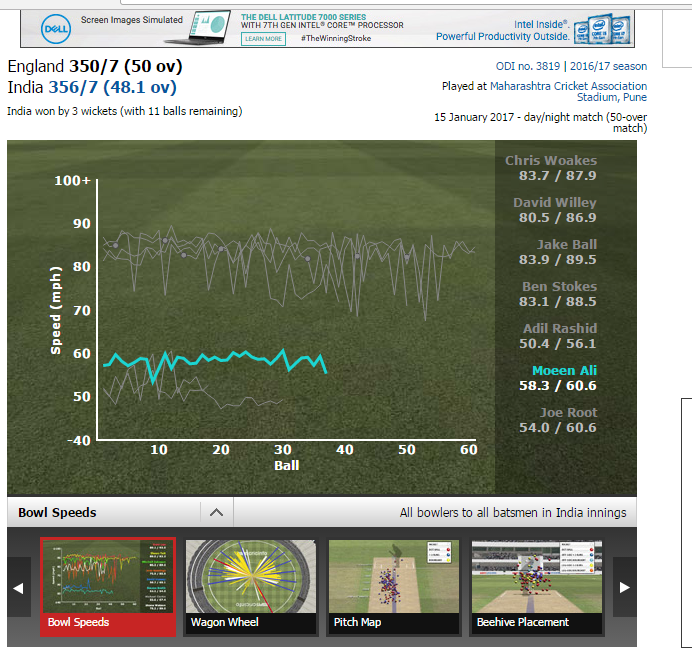Click the Learn More ad button

point(263,39)
